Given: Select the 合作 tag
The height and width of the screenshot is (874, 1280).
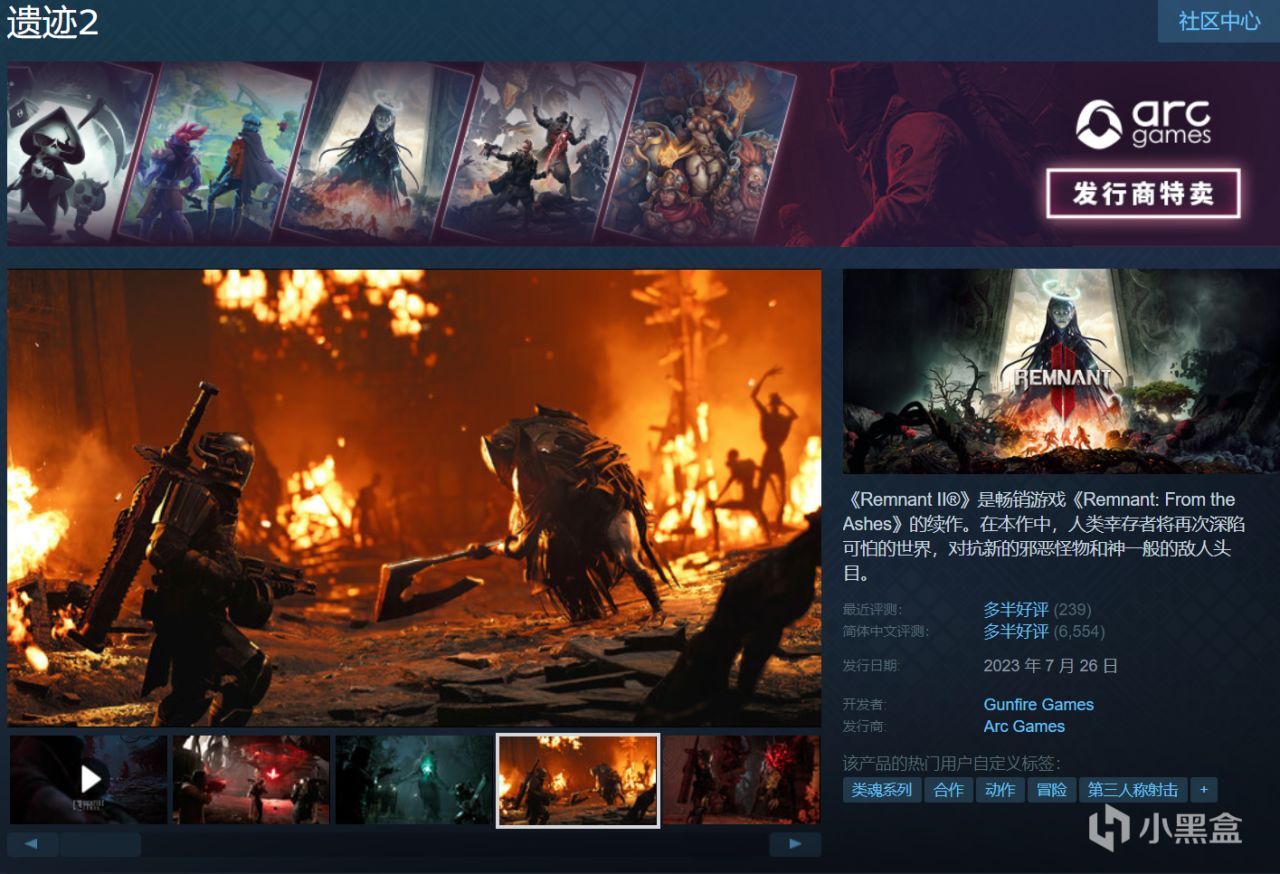Looking at the screenshot, I should point(948,790).
